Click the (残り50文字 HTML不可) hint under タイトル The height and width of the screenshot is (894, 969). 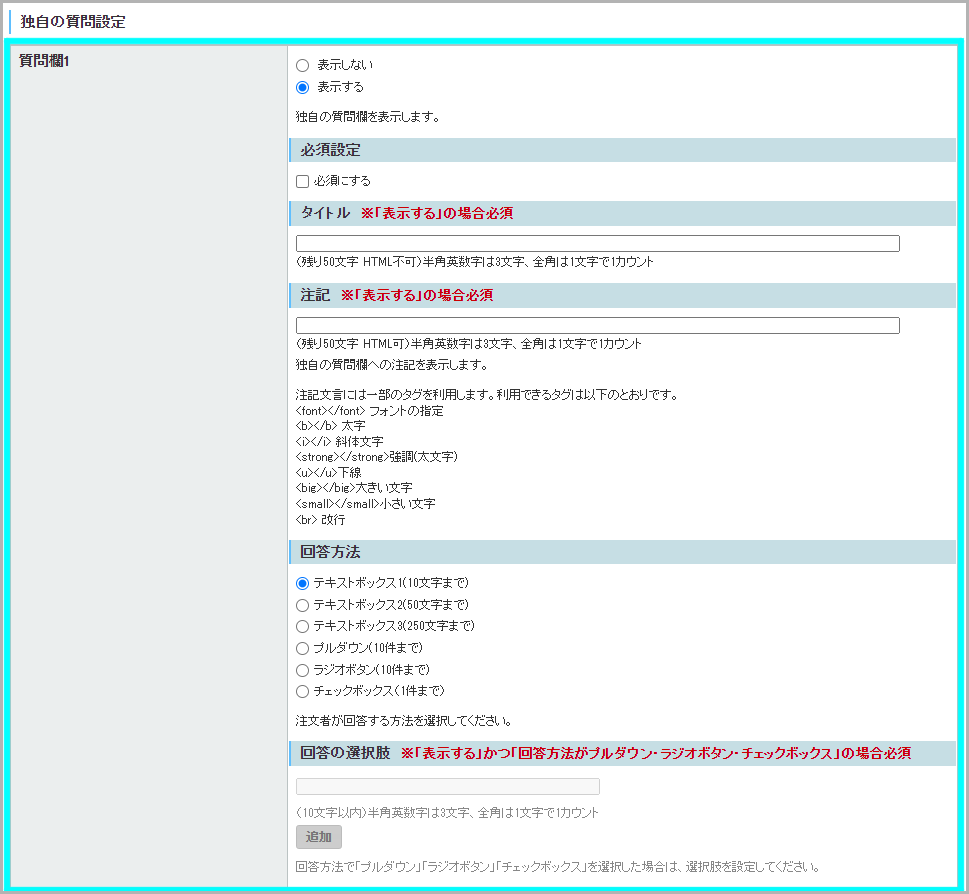click(x=475, y=262)
